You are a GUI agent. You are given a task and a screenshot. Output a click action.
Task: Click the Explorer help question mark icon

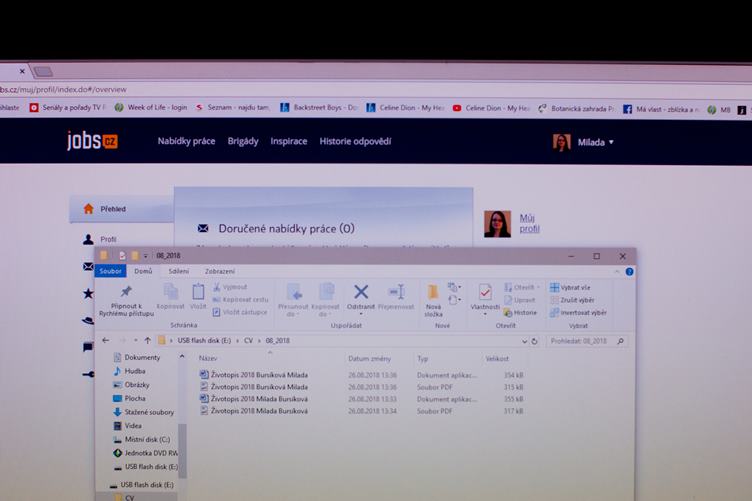coord(629,272)
